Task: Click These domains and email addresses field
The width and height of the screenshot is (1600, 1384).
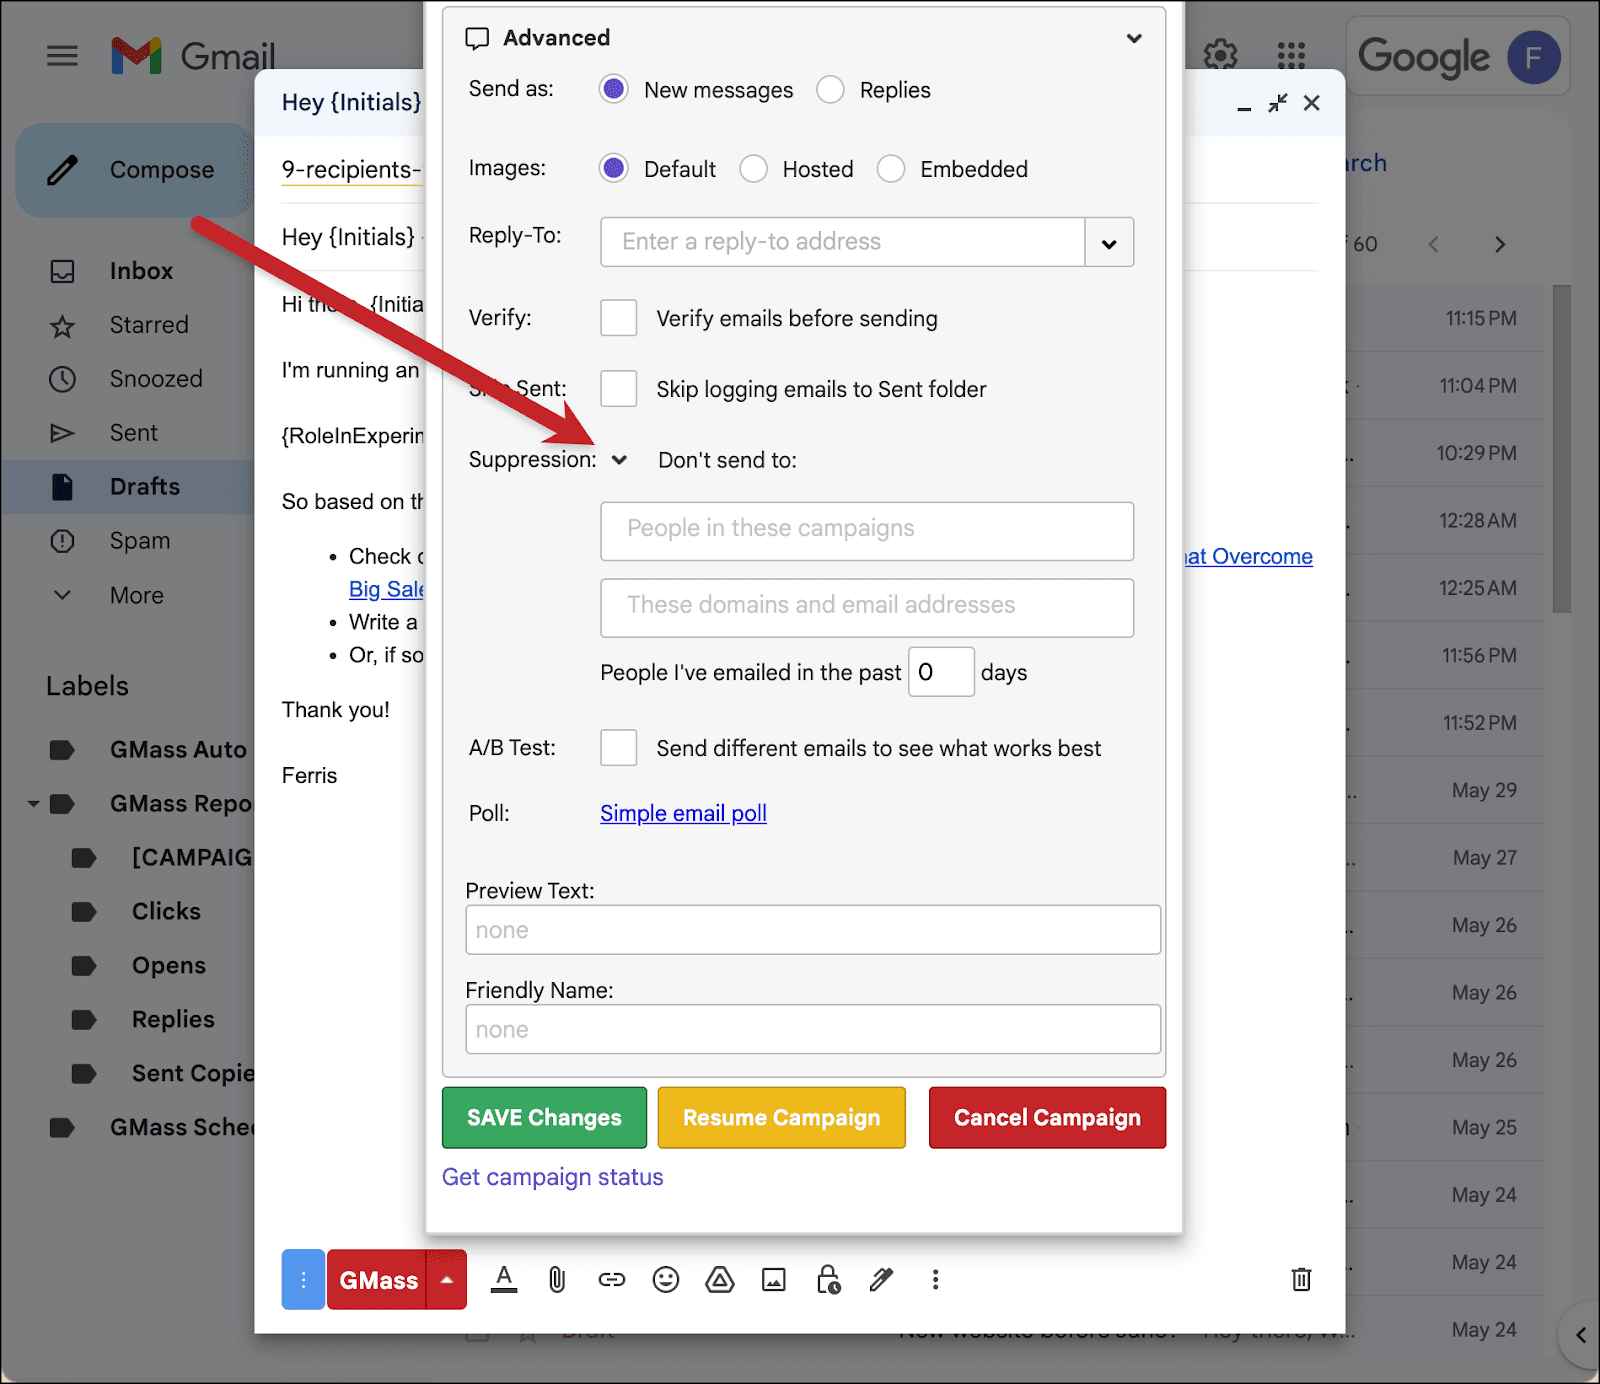Action: click(867, 608)
